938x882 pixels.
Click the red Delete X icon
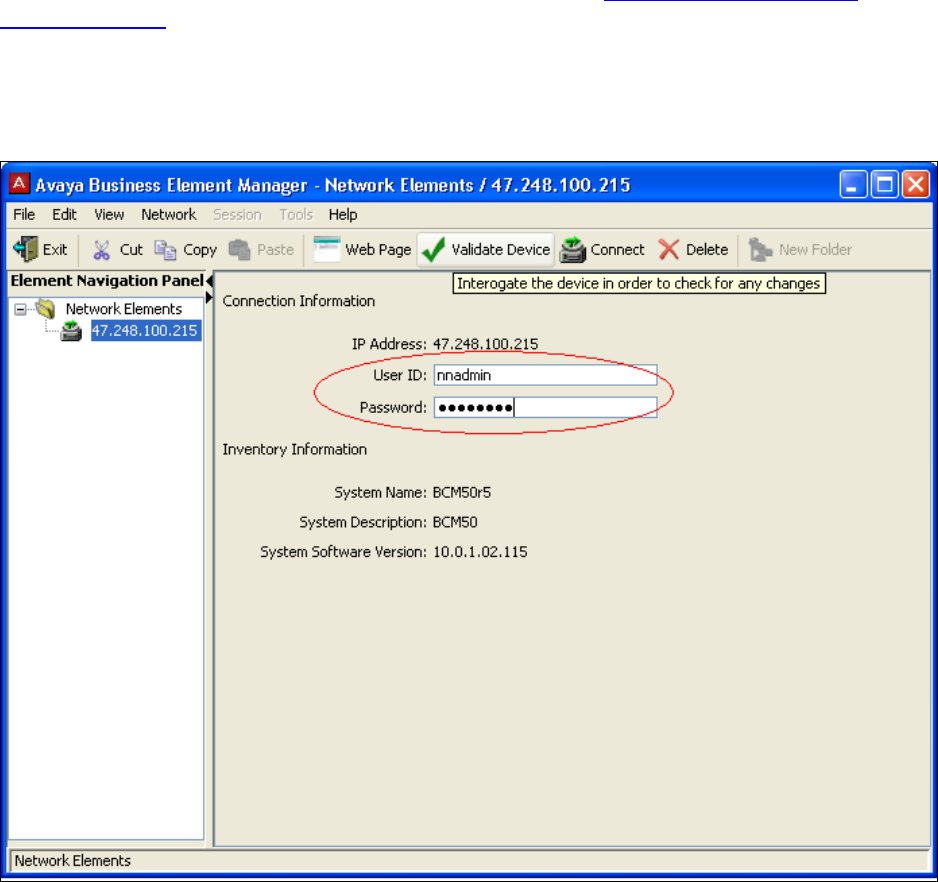point(669,250)
